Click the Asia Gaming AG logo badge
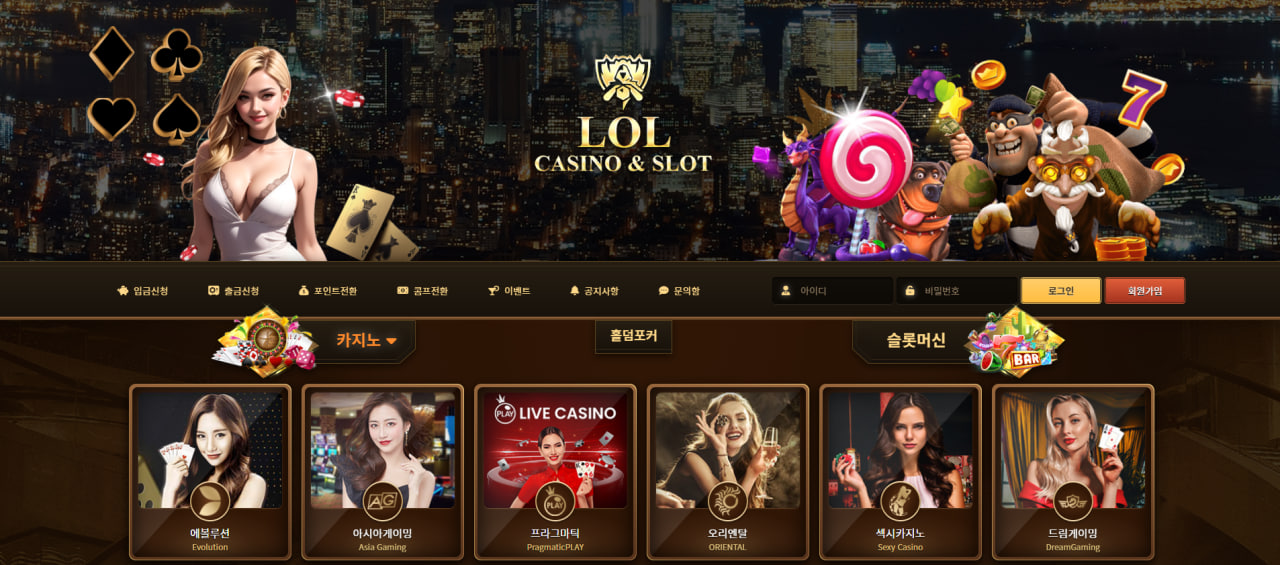1280x565 pixels. coord(382,502)
